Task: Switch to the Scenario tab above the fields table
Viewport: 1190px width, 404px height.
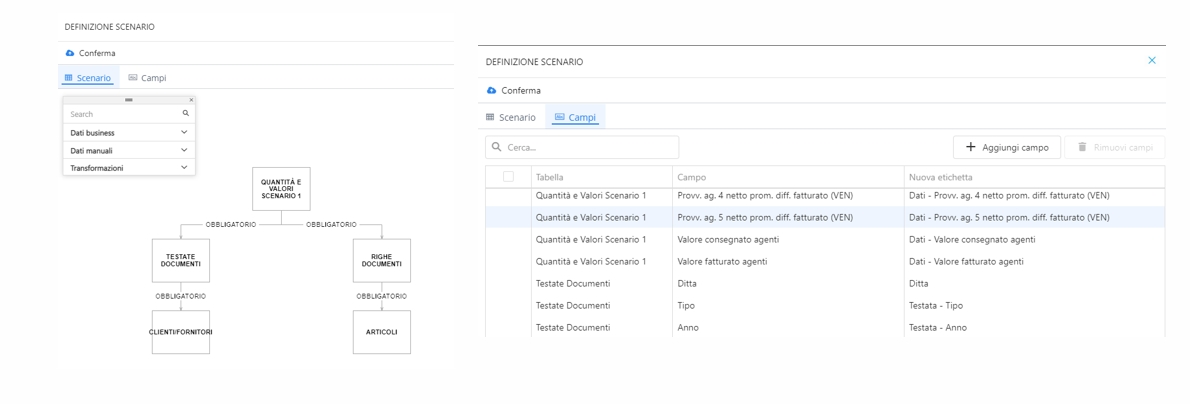Action: [x=510, y=117]
